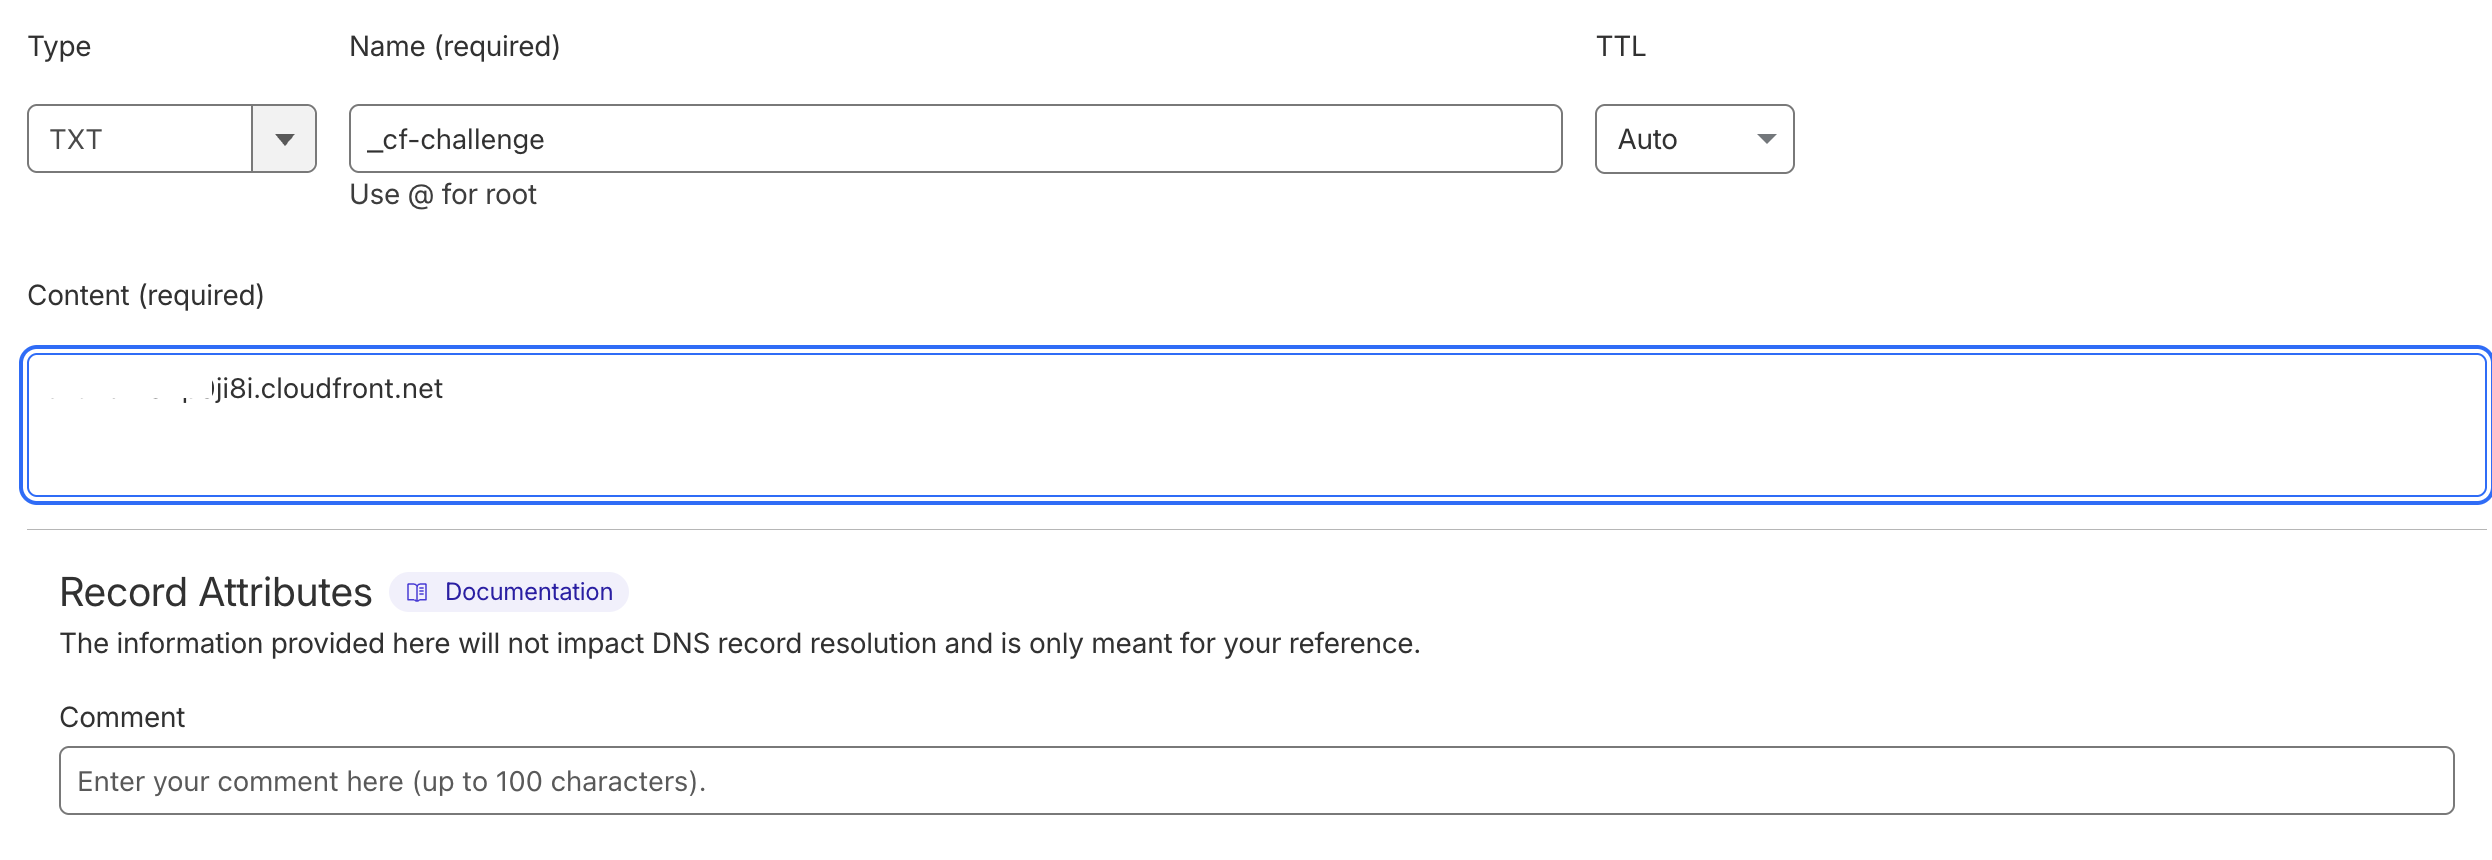The image size is (2492, 860).
Task: Open the Documentation link
Action: [528, 592]
